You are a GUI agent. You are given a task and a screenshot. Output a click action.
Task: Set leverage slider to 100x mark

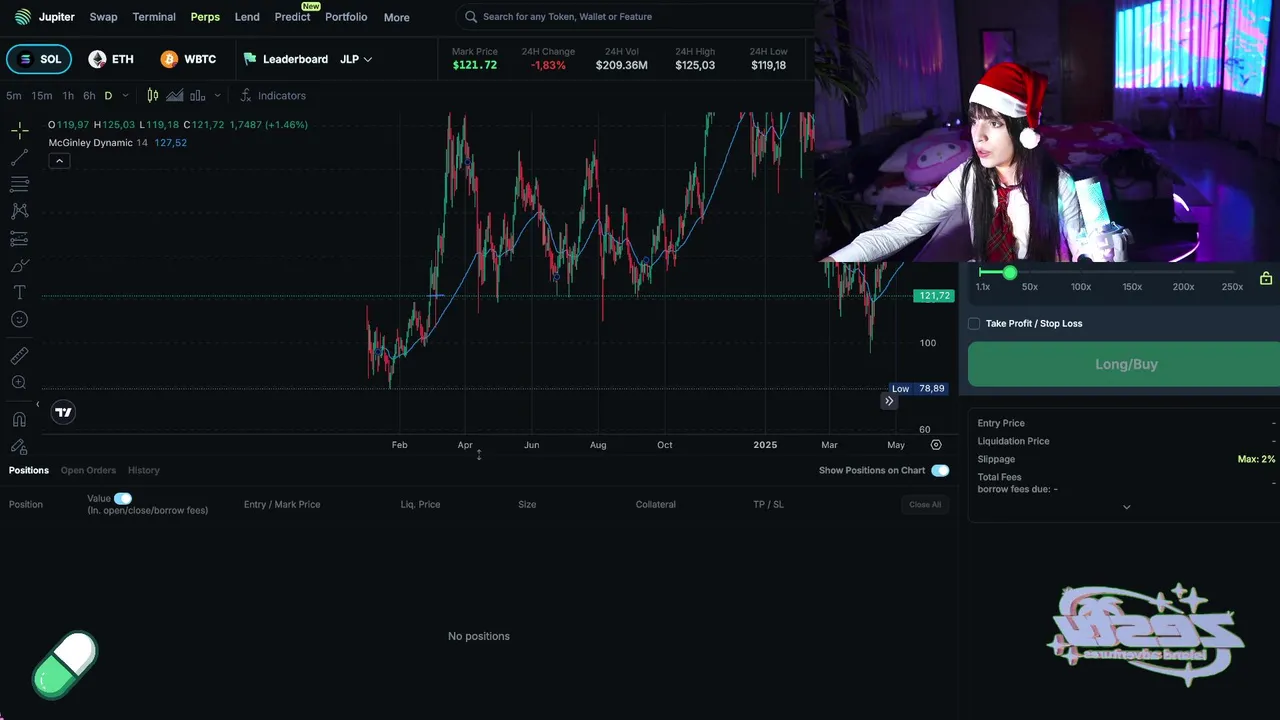click(x=1081, y=287)
